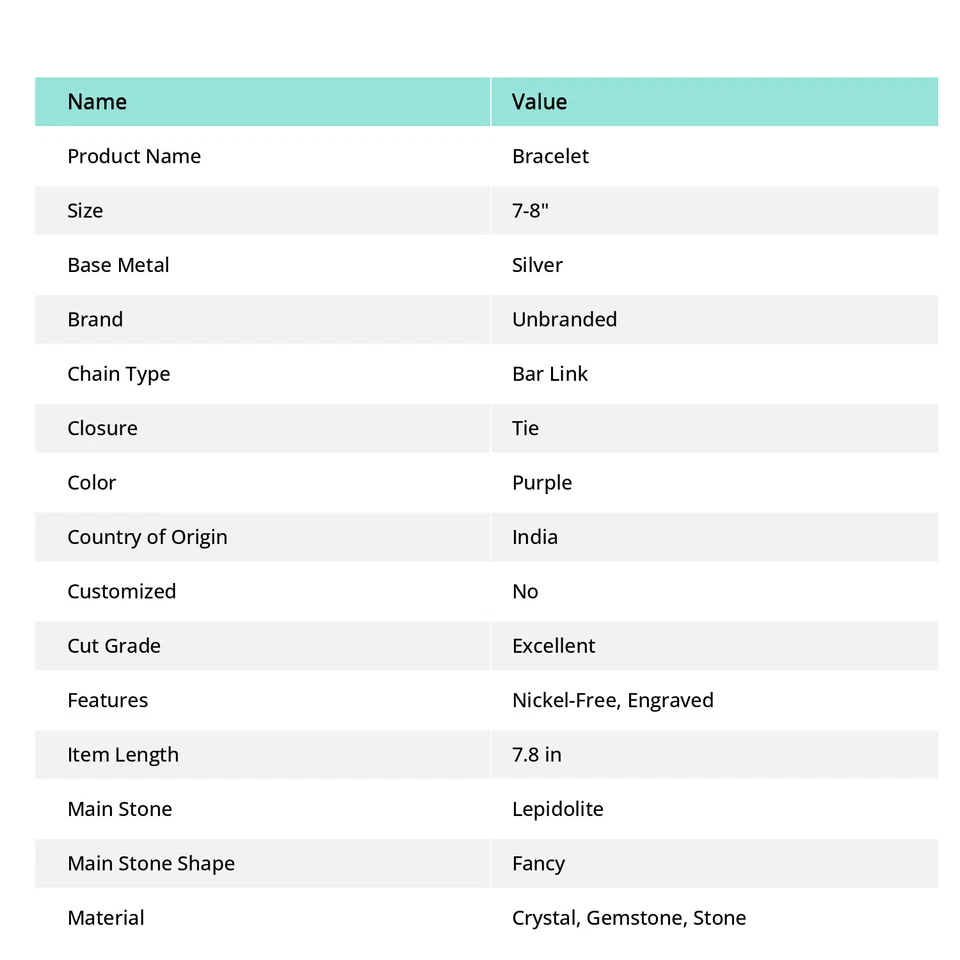
Task: Click the 7.8 in length value
Action: pyautogui.click(x=536, y=755)
